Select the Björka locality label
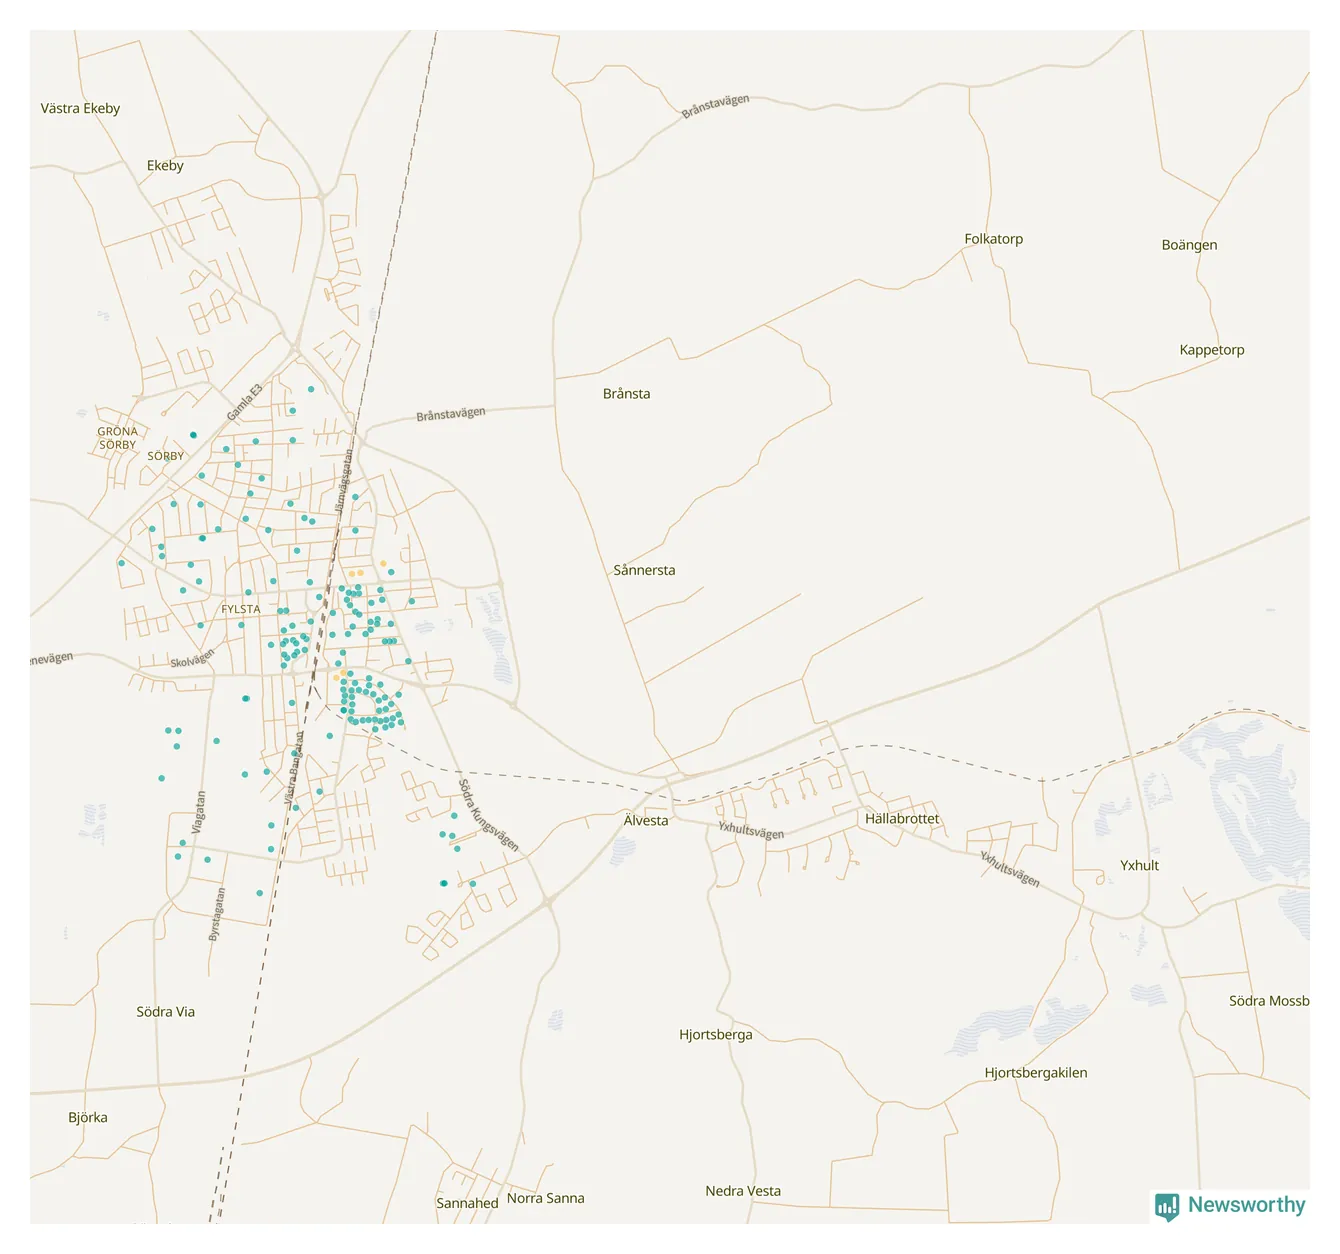Viewport: 1340px width, 1254px height. pos(88,1118)
